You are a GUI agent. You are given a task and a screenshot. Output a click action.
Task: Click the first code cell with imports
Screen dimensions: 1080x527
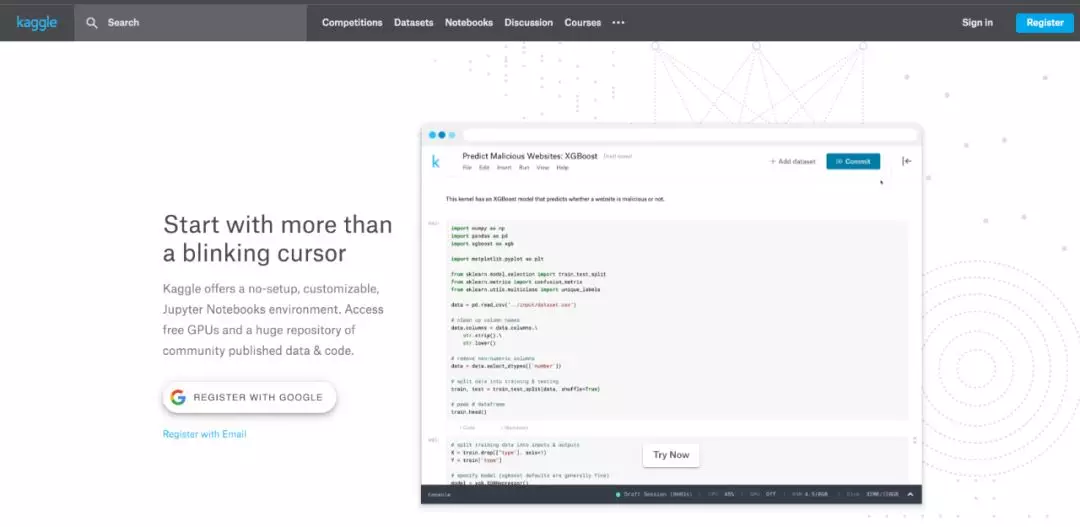point(676,320)
